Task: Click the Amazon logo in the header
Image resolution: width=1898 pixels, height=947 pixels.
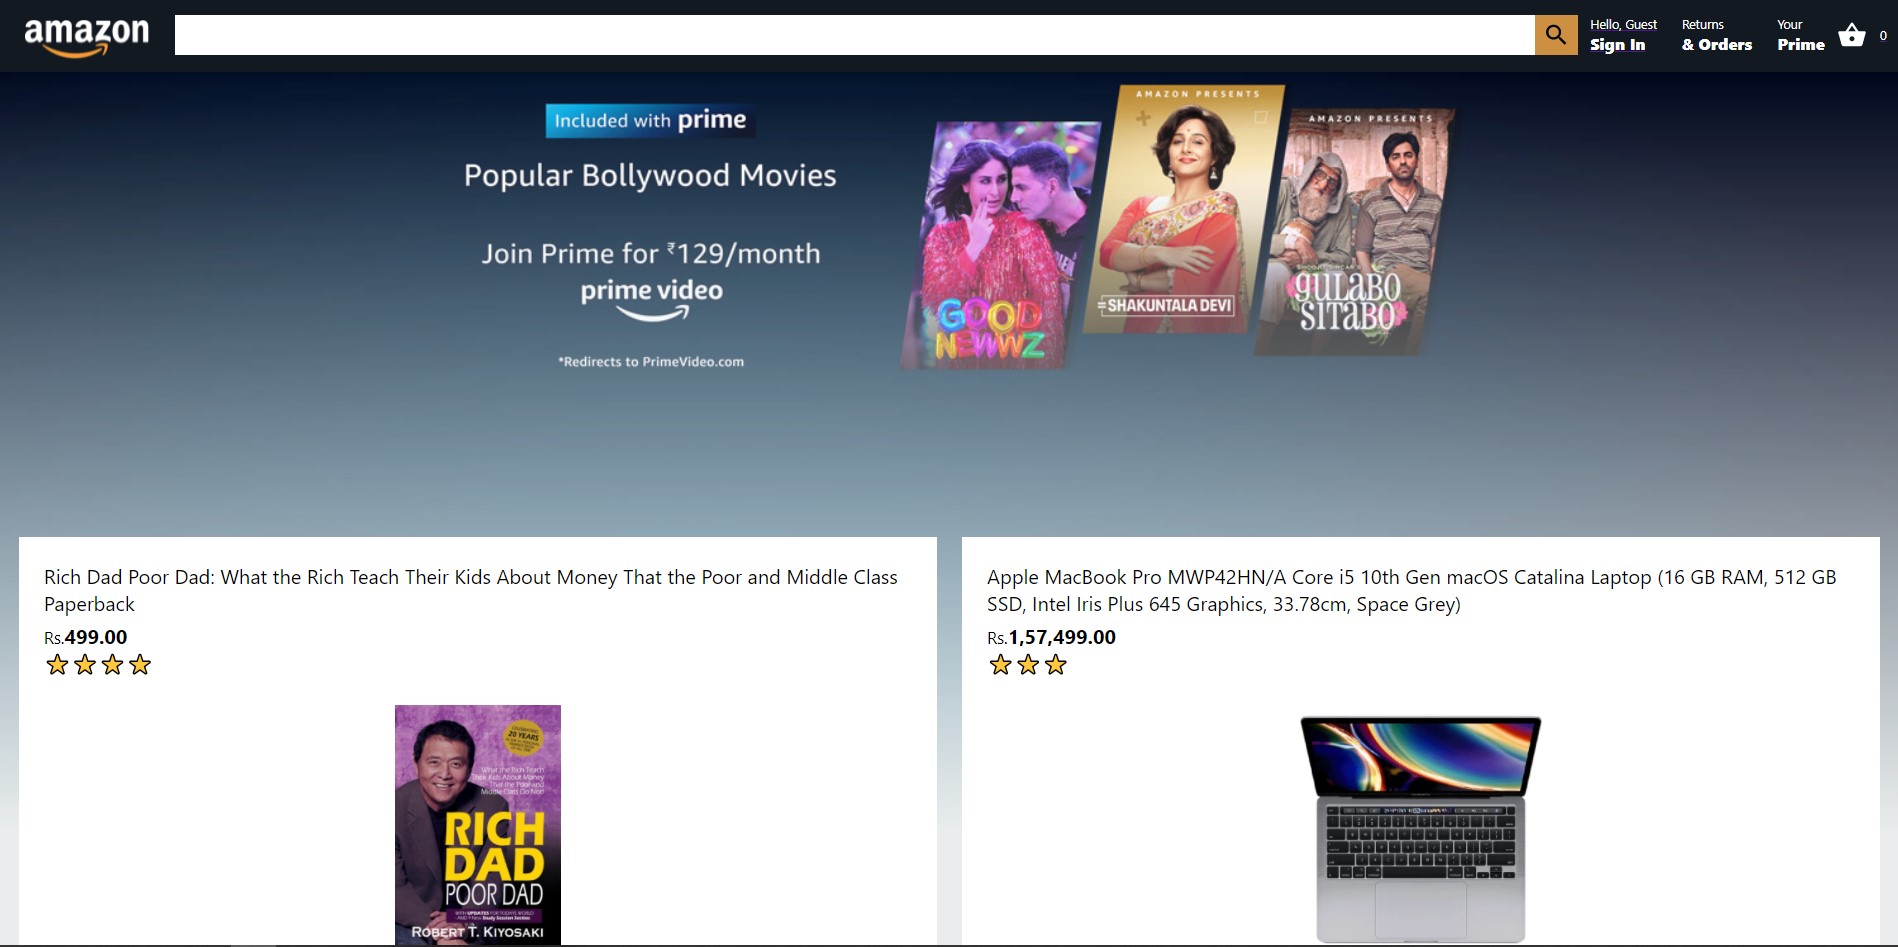Action: coord(87,37)
